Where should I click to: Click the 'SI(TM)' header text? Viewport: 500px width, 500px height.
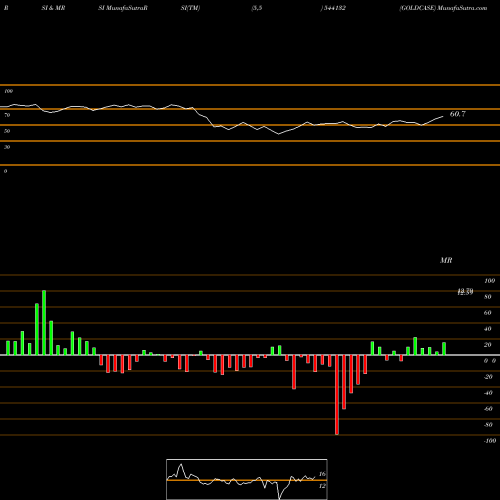(190, 8)
